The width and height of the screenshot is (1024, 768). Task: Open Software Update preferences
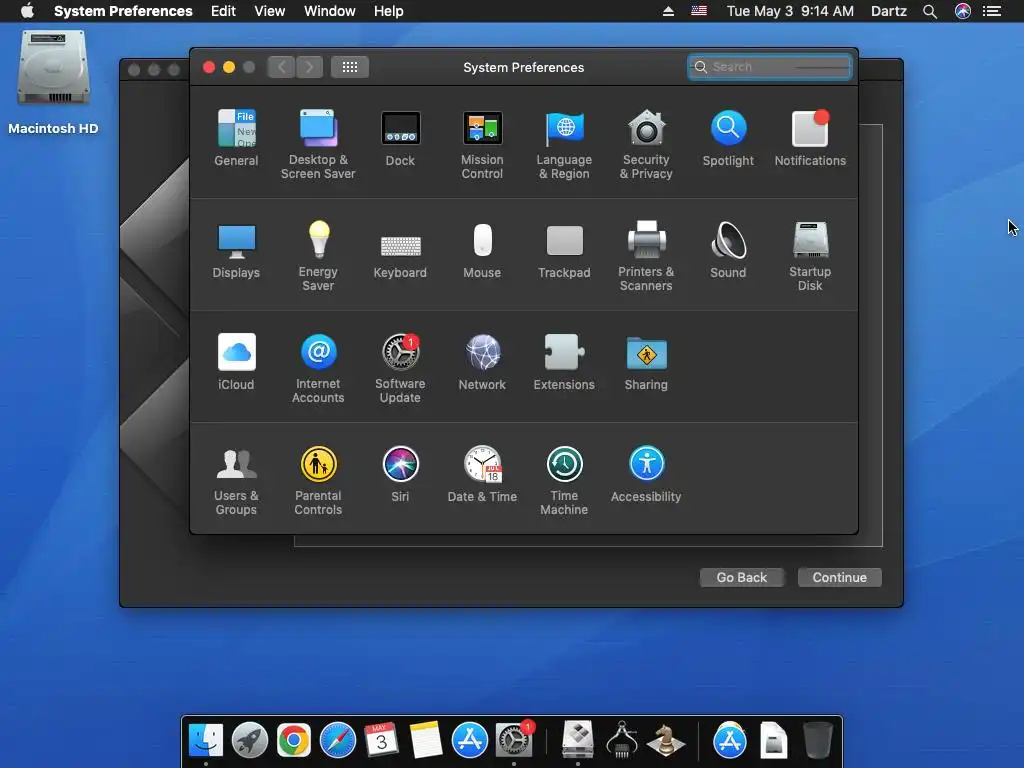pos(400,368)
